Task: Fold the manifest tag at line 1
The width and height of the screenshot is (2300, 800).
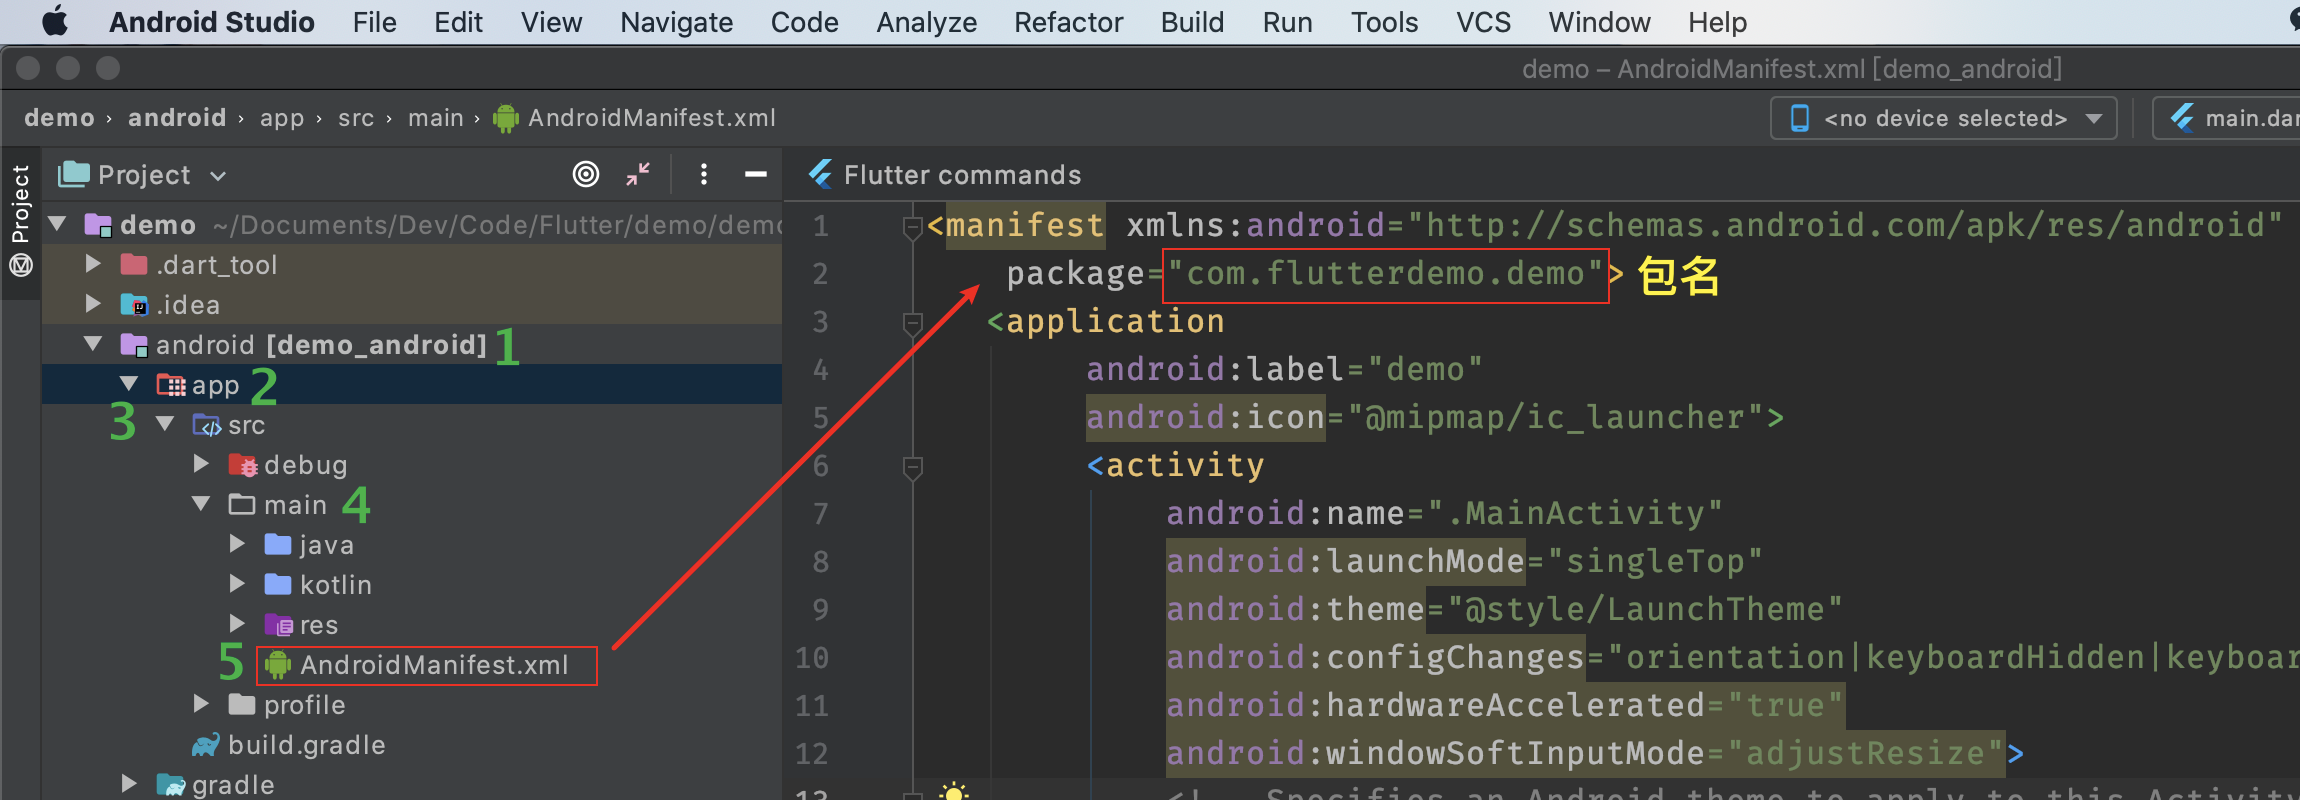Action: [x=912, y=228]
